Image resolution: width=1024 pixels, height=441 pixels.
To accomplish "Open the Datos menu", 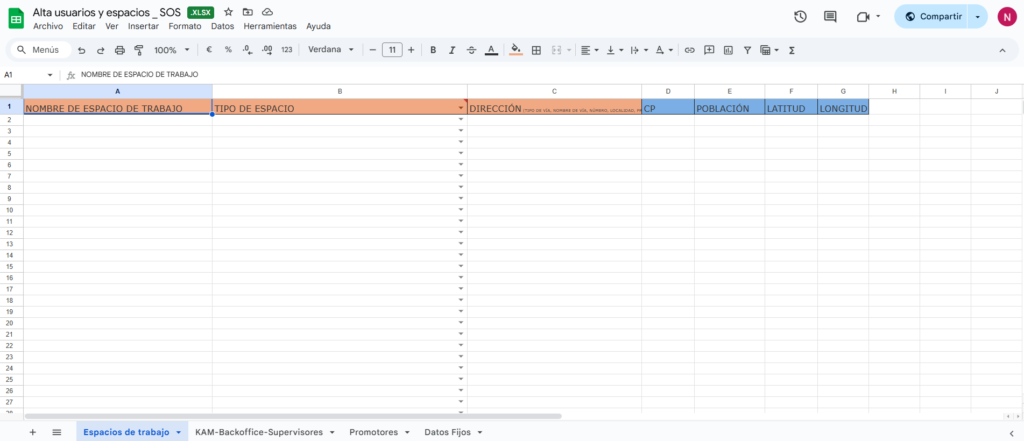I will click(223, 26).
